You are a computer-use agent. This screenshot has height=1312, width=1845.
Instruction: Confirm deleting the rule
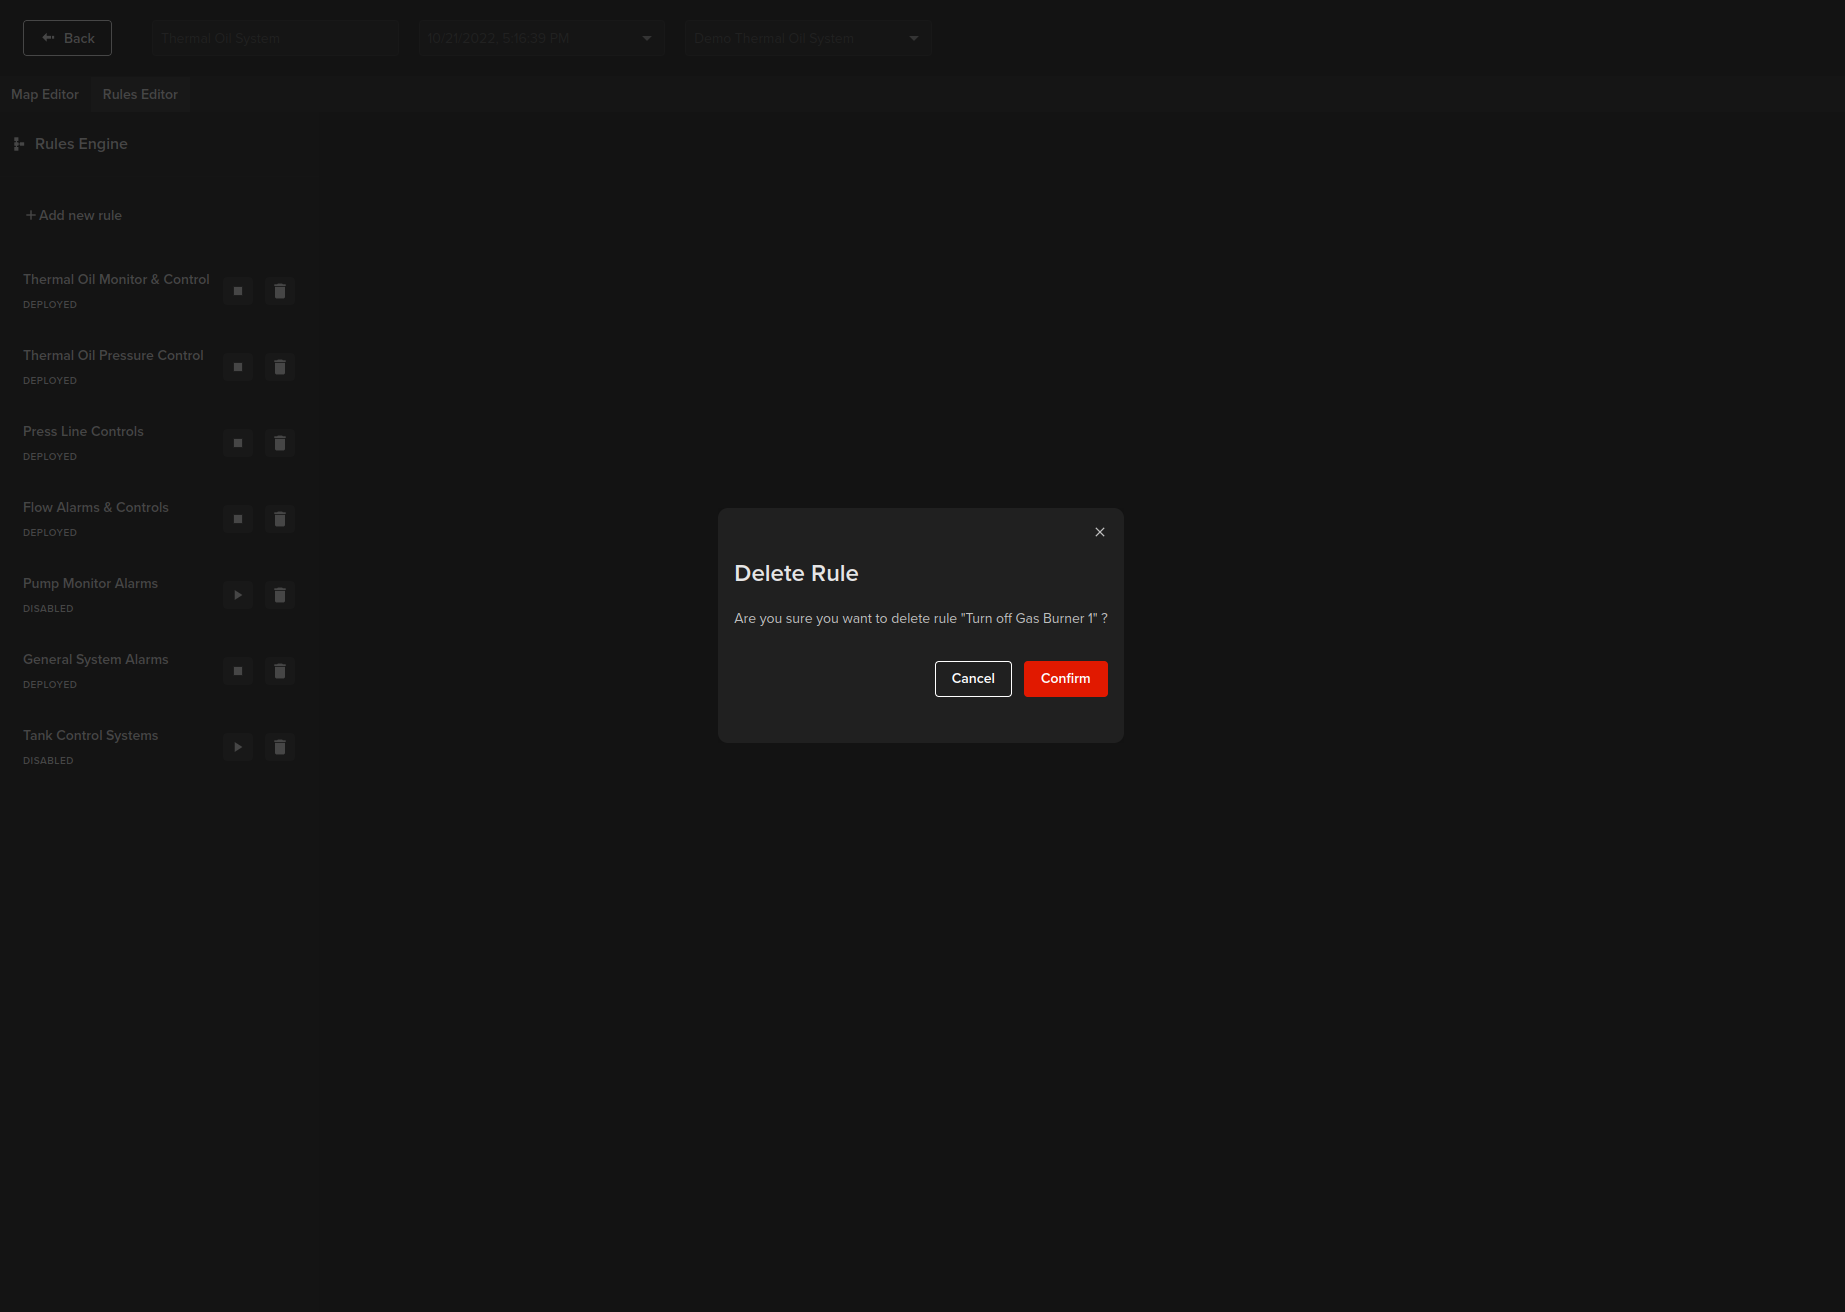click(1065, 679)
